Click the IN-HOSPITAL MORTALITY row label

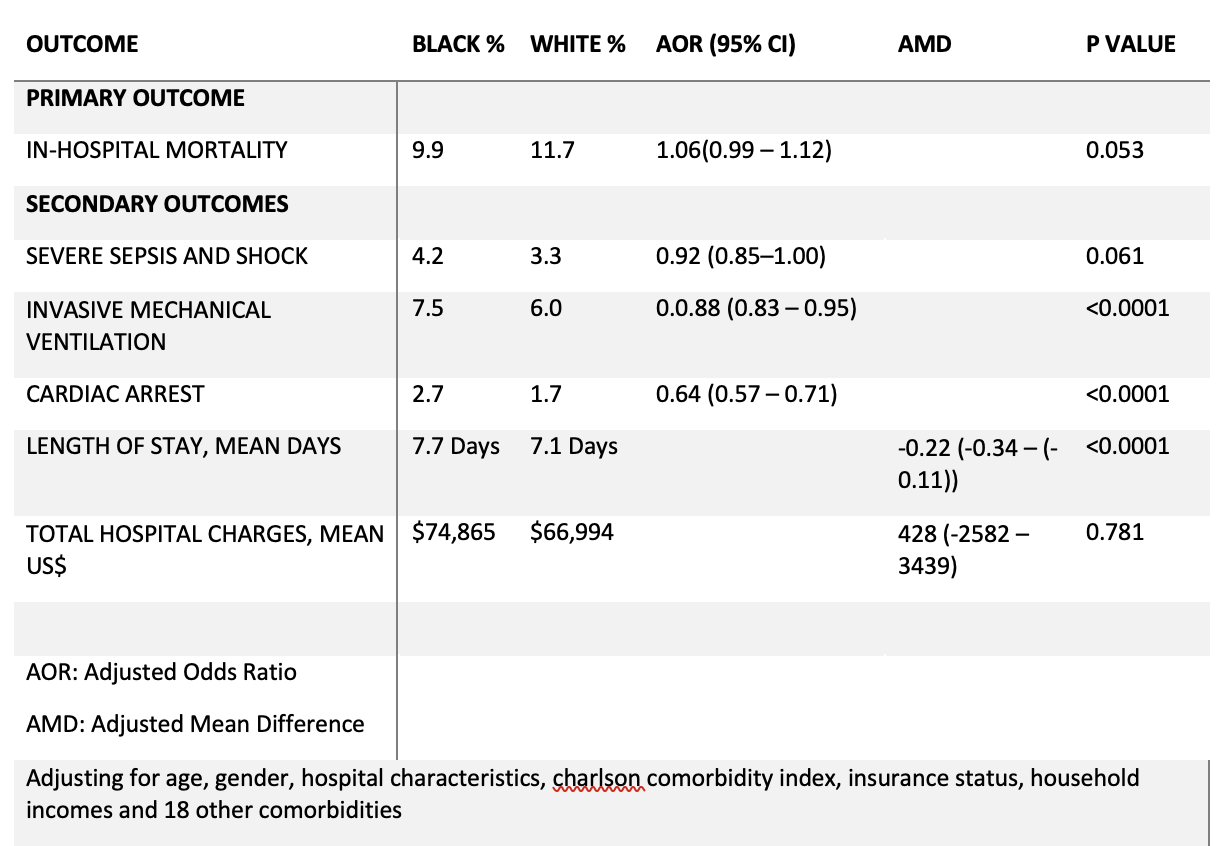tap(156, 150)
